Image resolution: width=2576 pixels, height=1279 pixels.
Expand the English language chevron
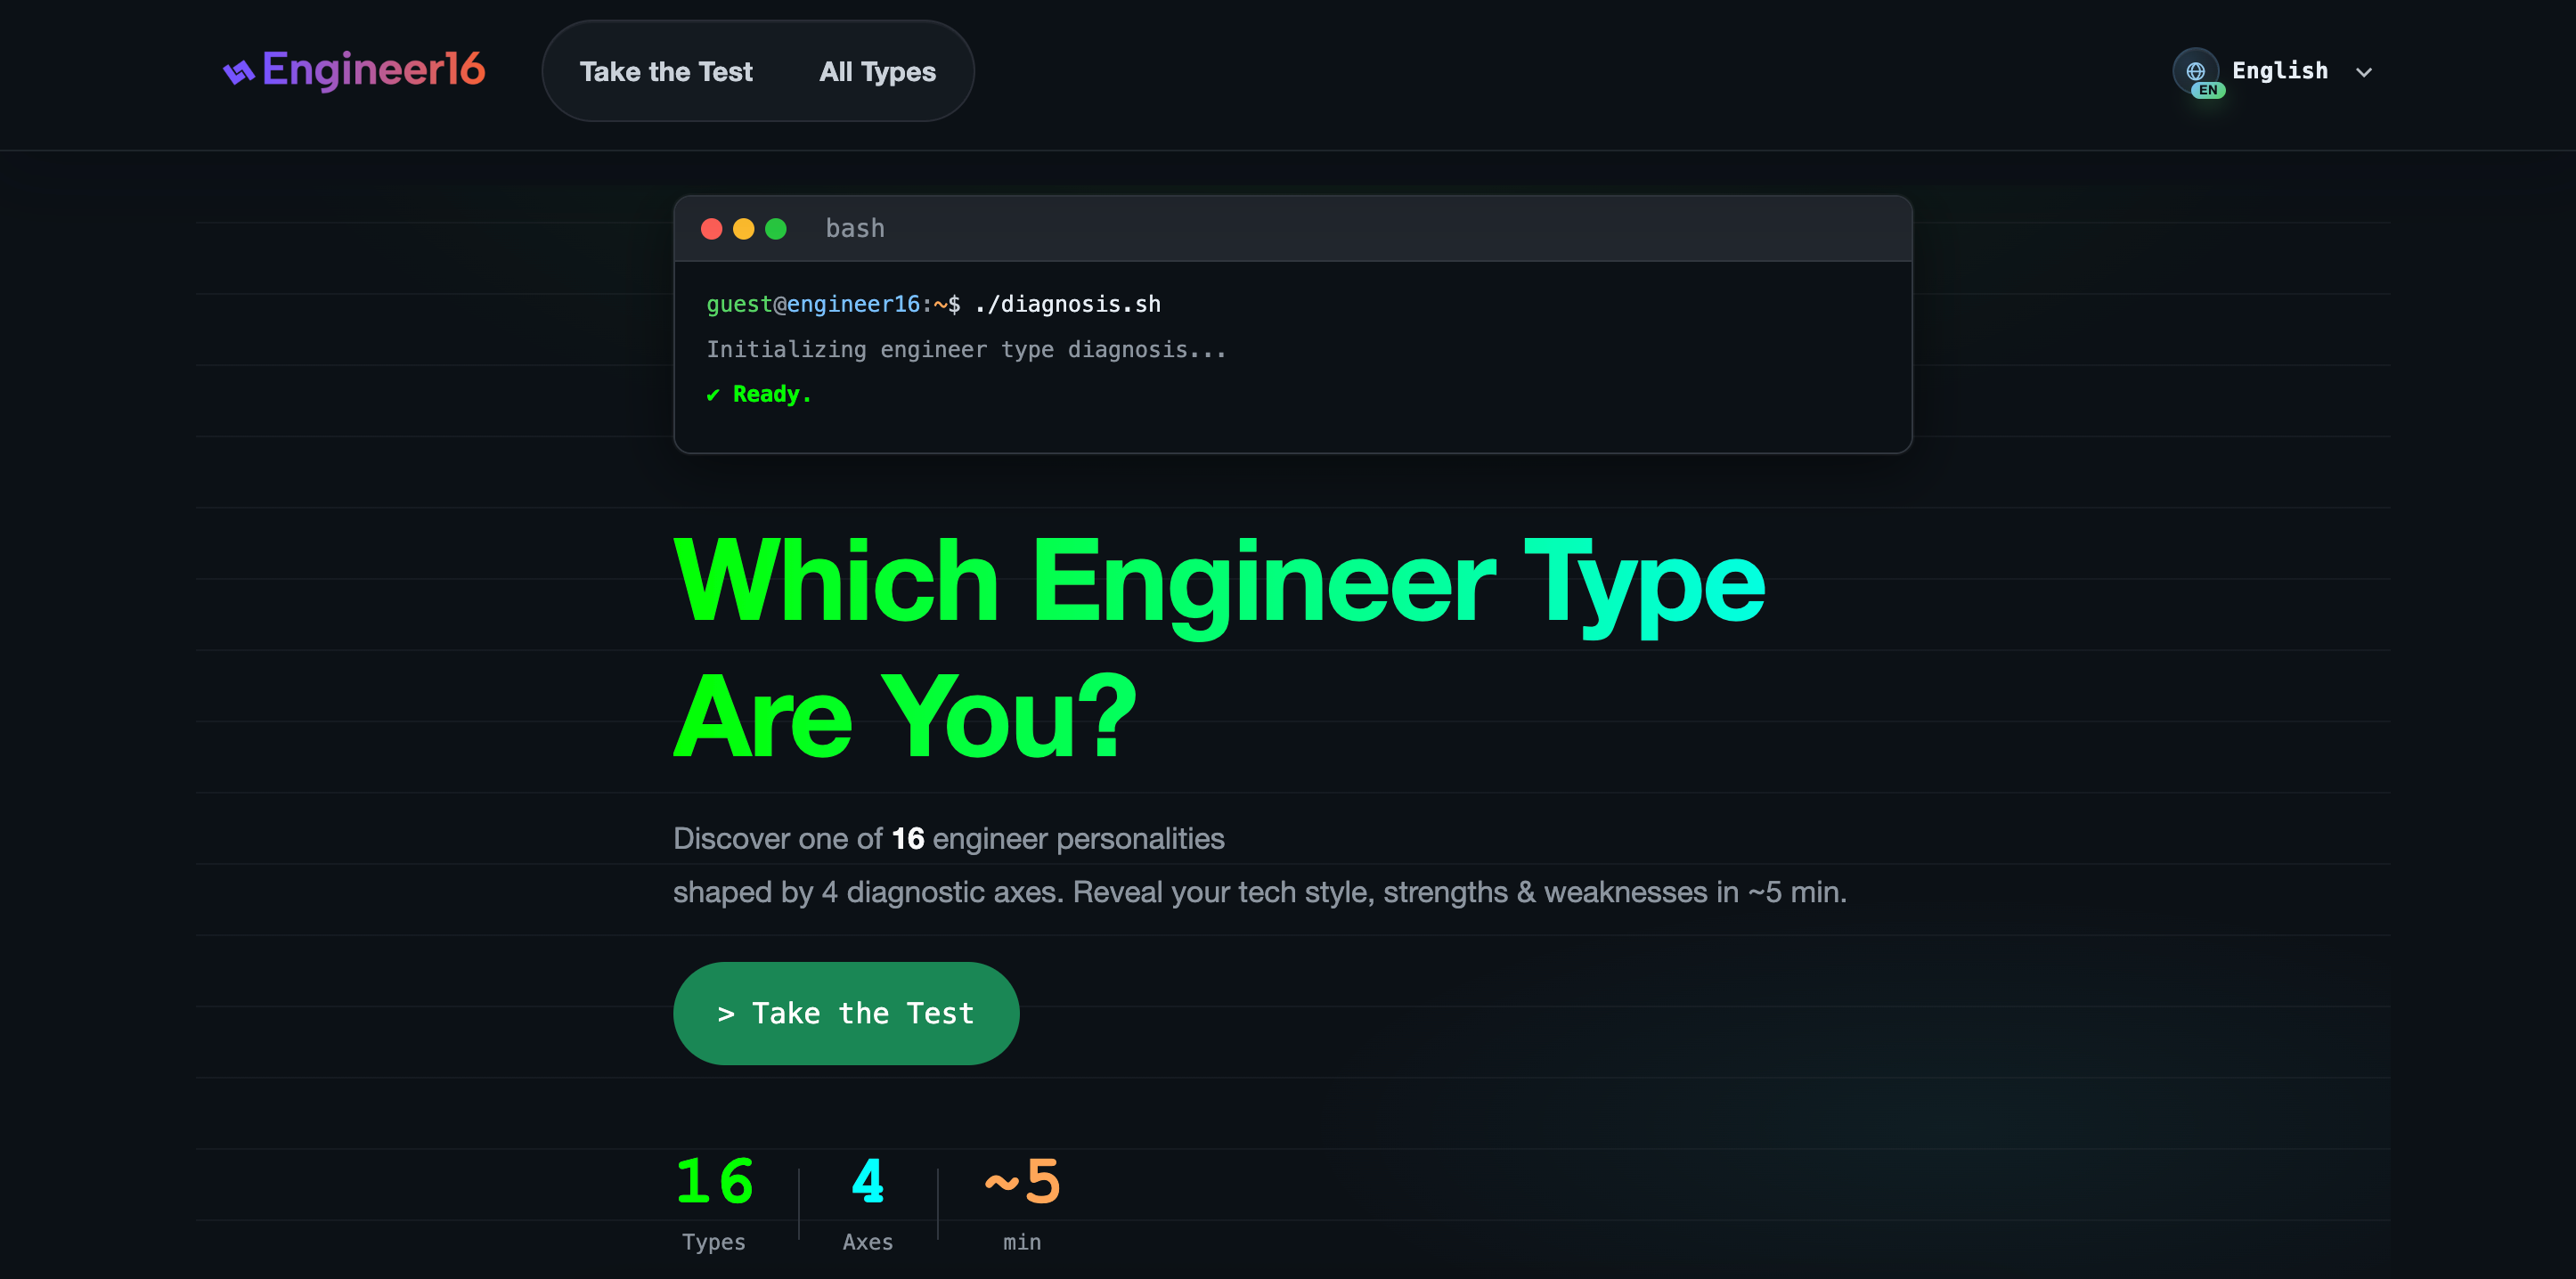(2363, 72)
